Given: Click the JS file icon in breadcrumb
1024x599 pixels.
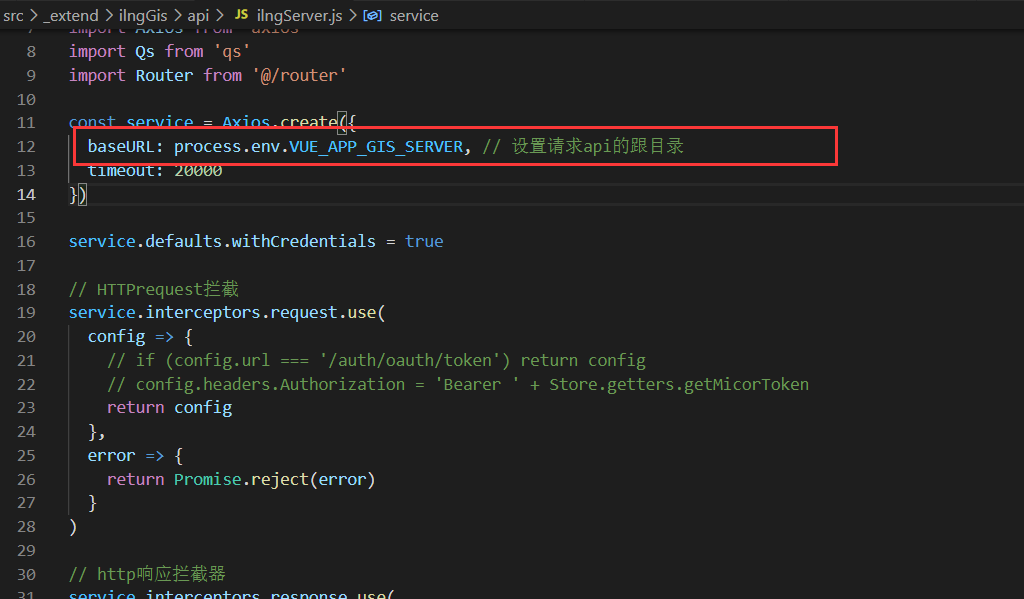Looking at the screenshot, I should [x=241, y=16].
